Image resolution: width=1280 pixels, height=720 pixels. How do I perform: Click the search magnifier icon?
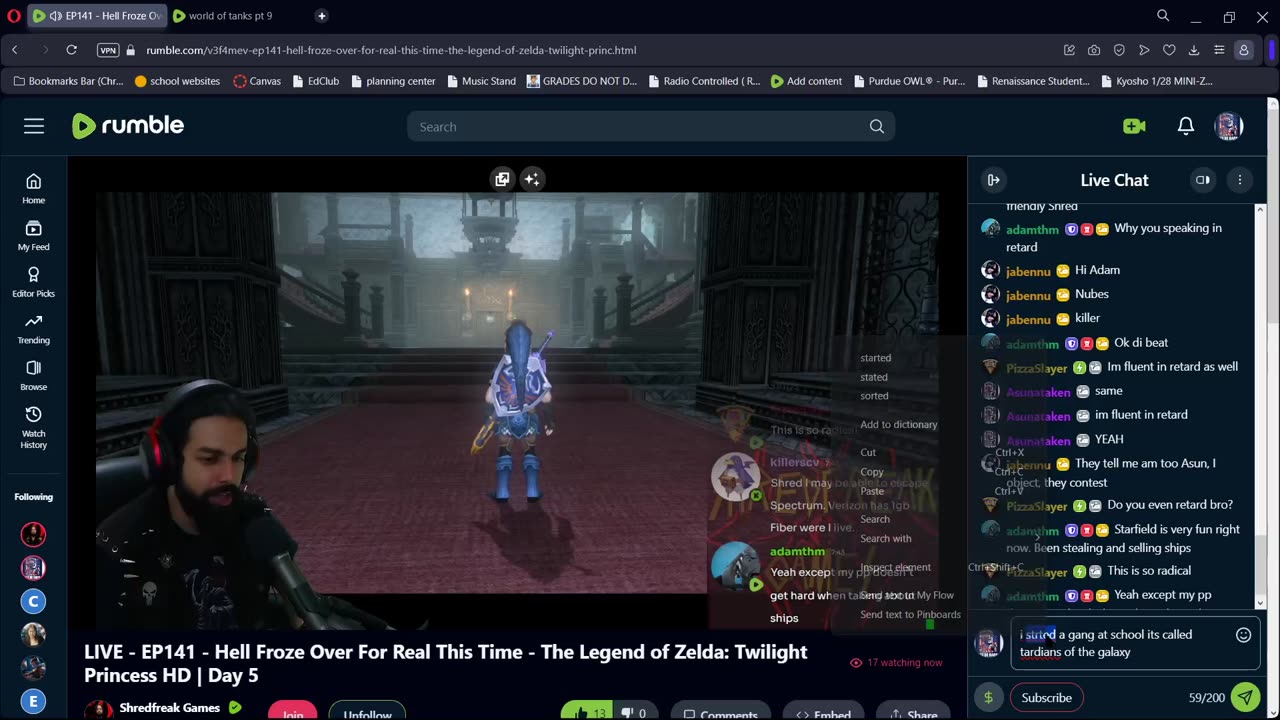pyautogui.click(x=877, y=127)
